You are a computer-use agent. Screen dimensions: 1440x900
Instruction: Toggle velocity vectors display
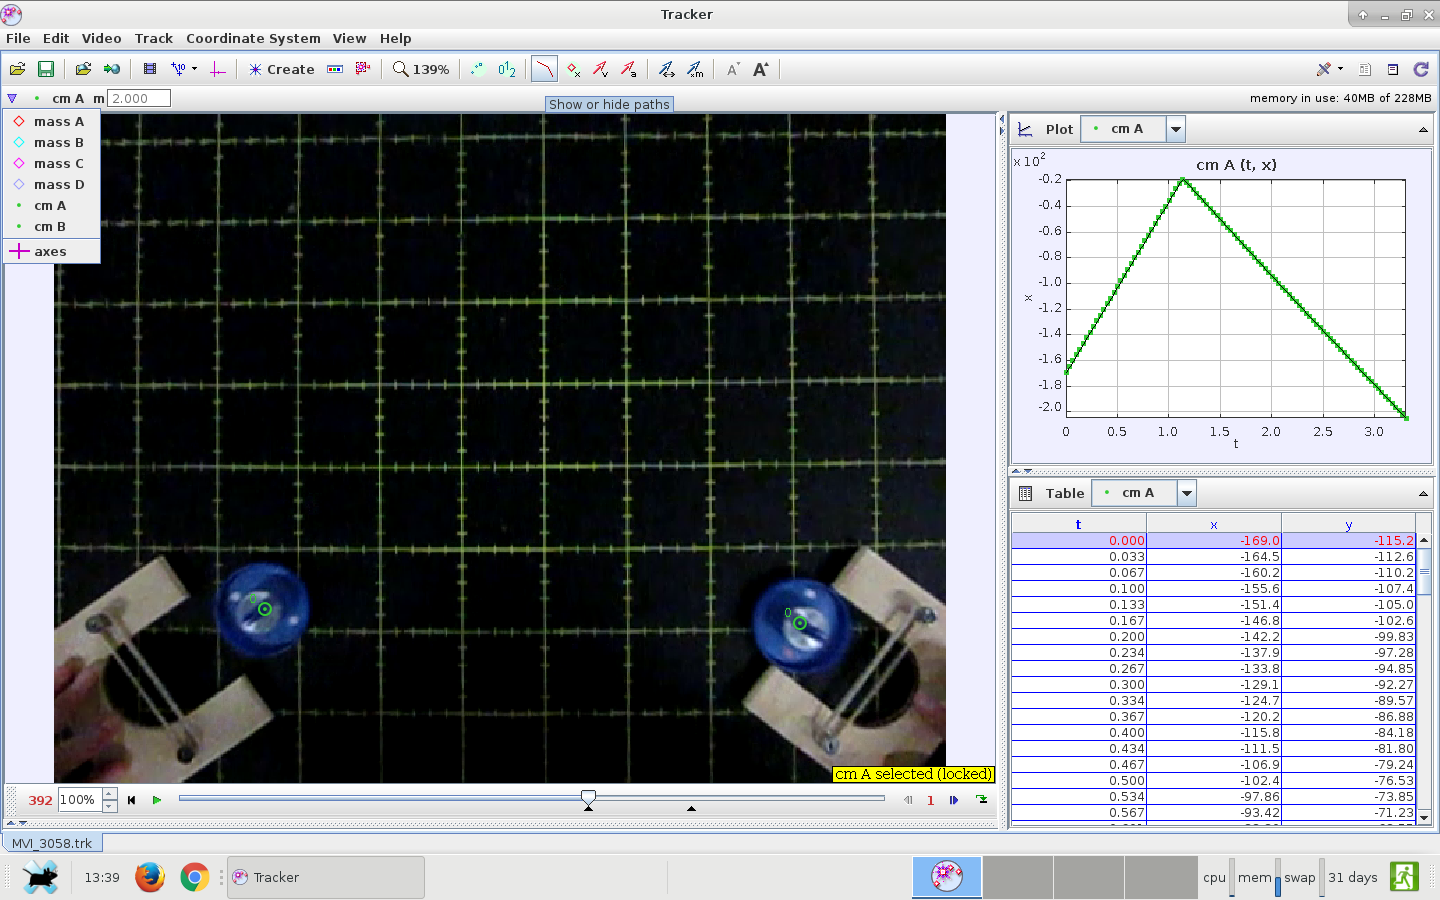click(600, 69)
